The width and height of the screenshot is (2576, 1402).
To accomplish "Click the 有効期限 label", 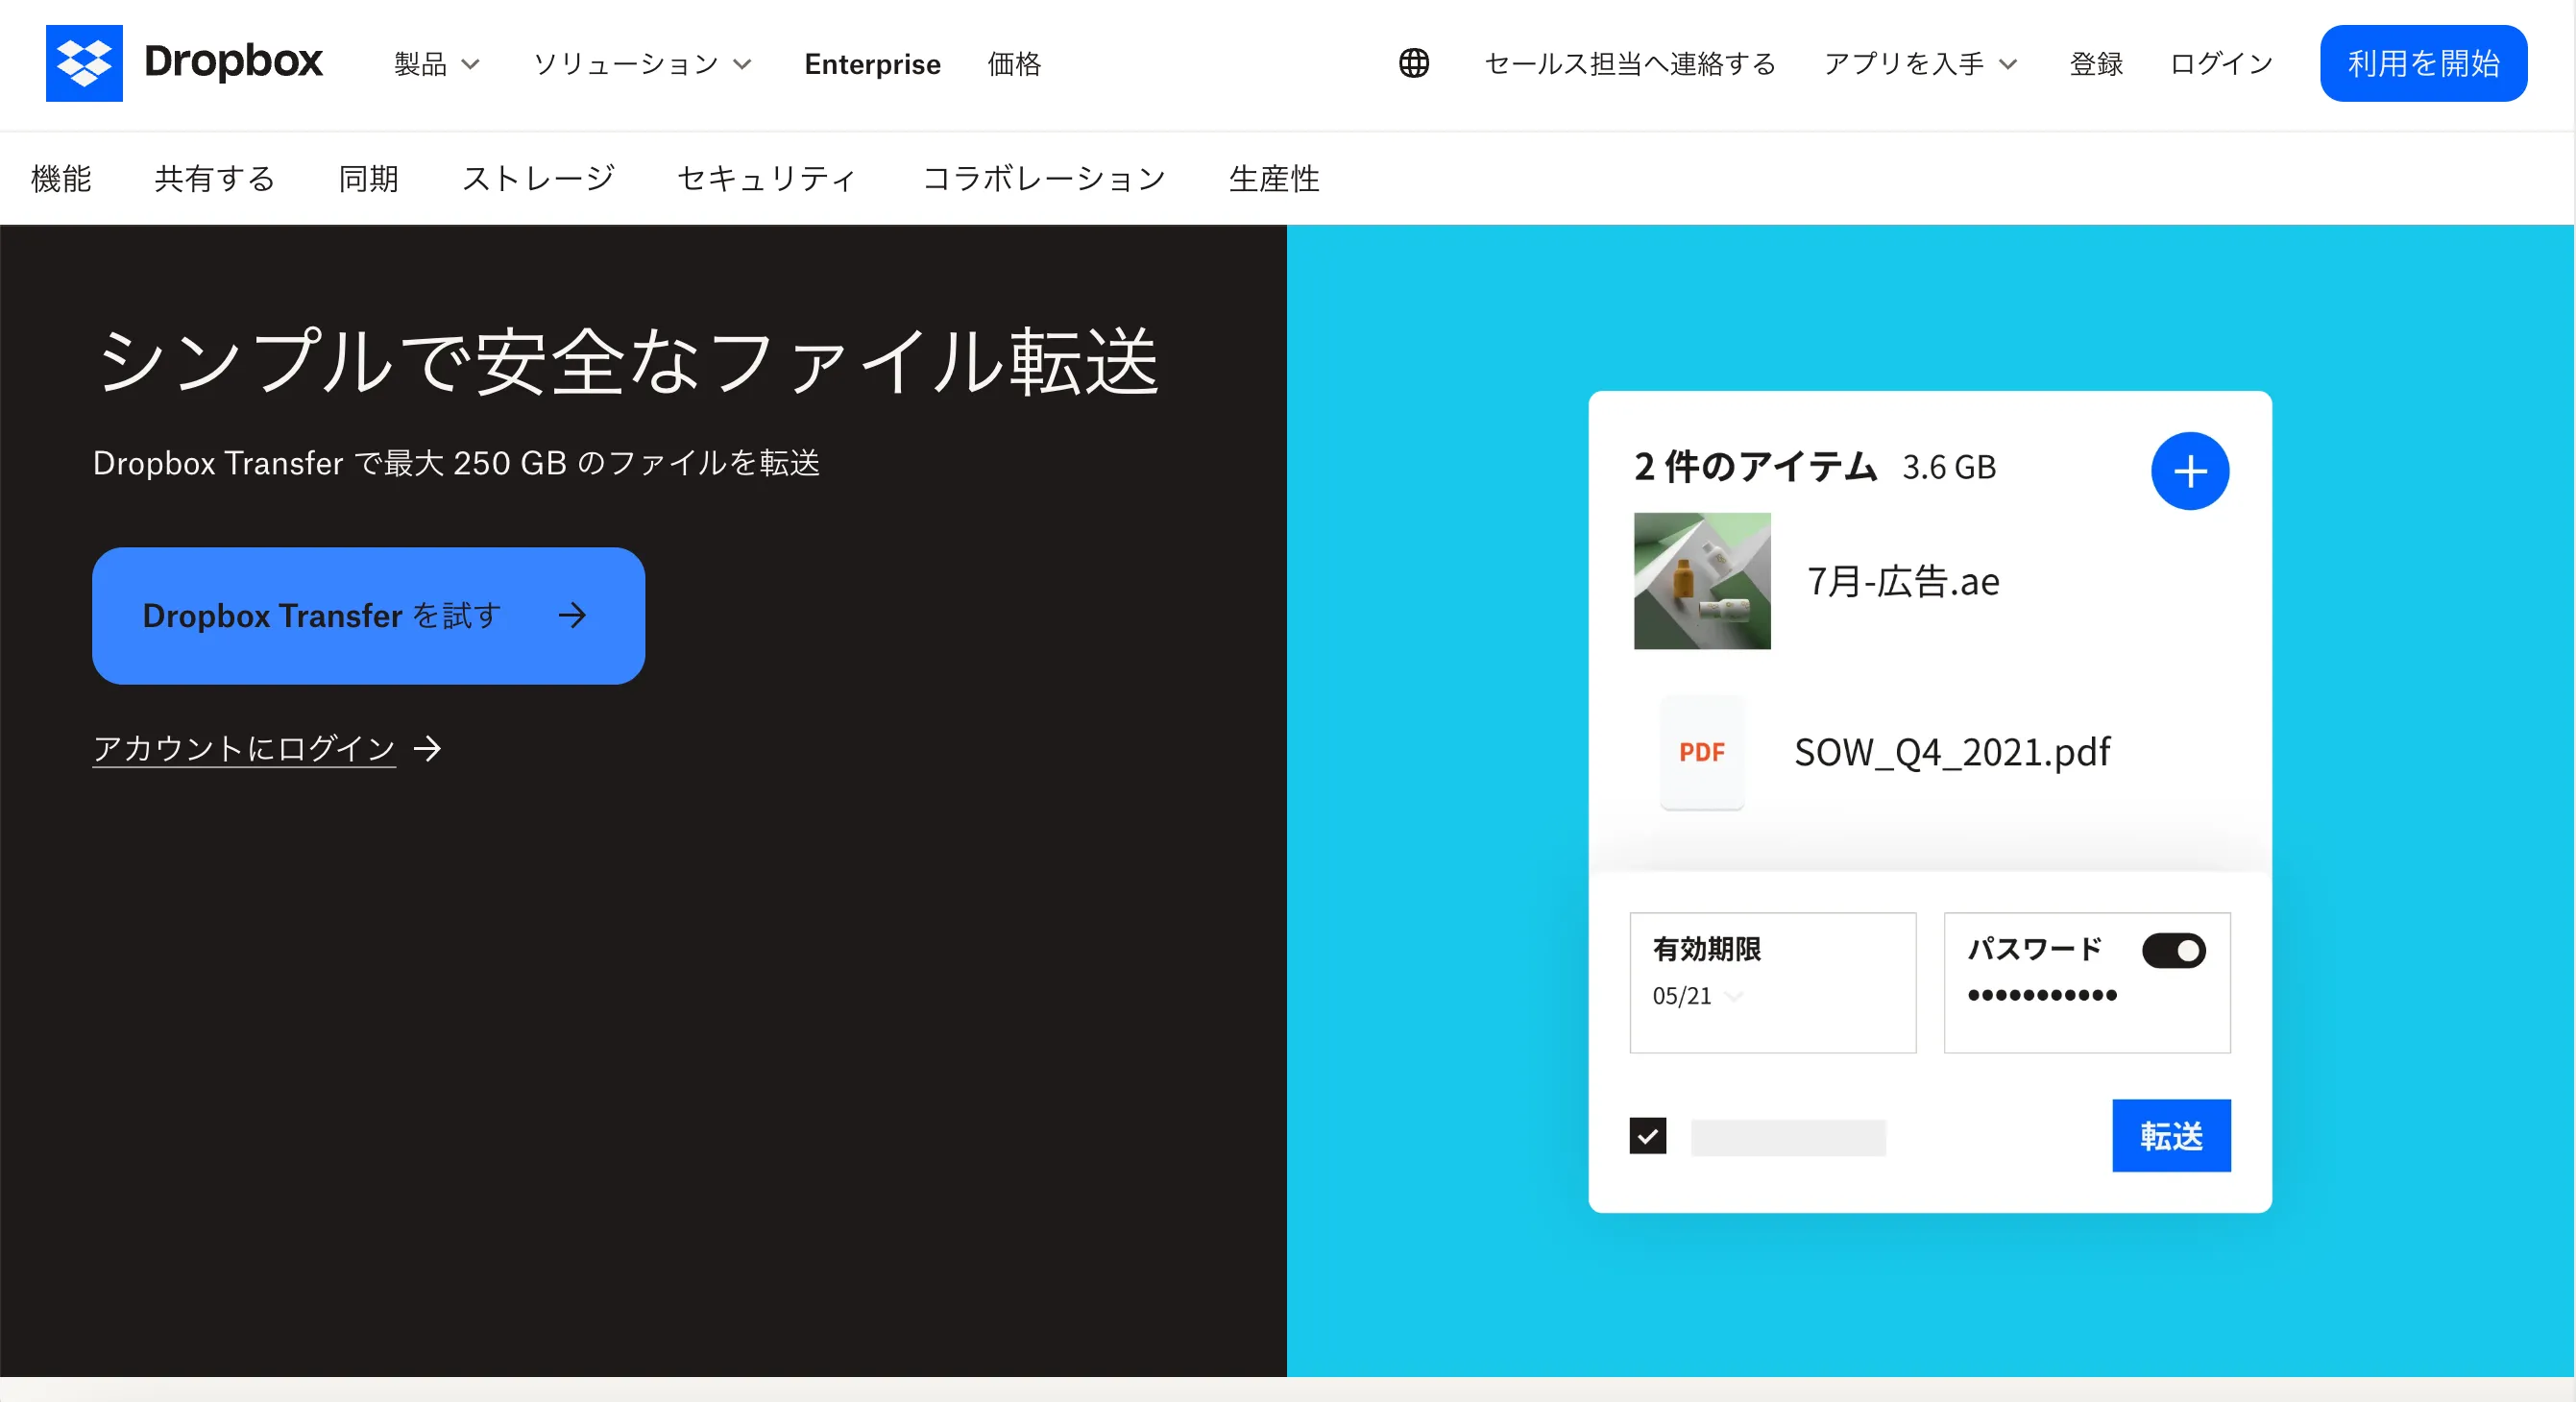I will [1706, 948].
